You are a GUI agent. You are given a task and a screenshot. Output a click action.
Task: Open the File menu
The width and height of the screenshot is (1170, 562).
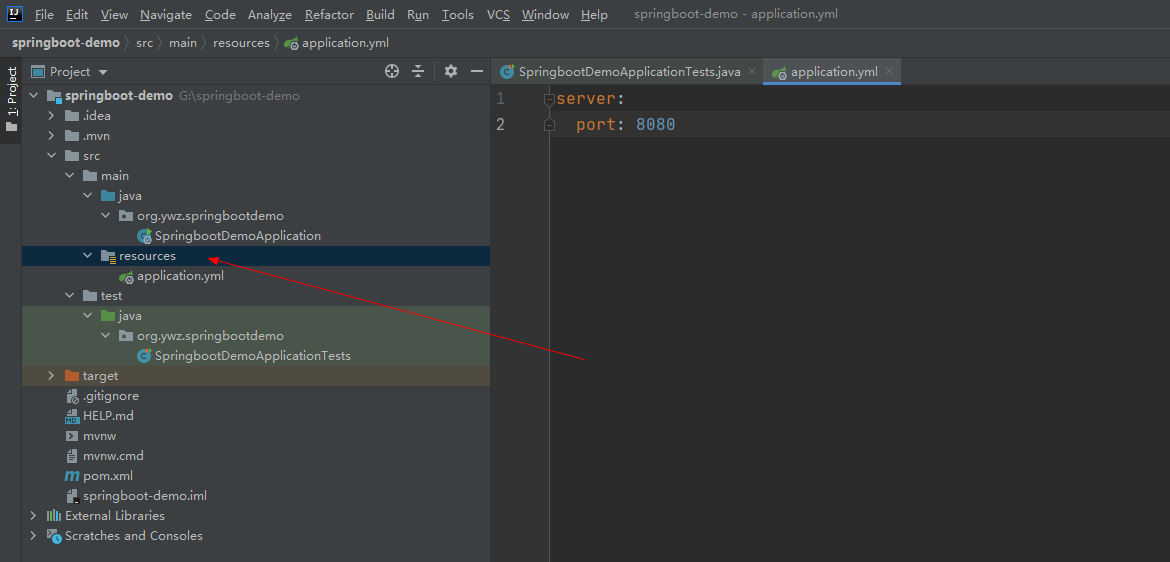pos(44,15)
